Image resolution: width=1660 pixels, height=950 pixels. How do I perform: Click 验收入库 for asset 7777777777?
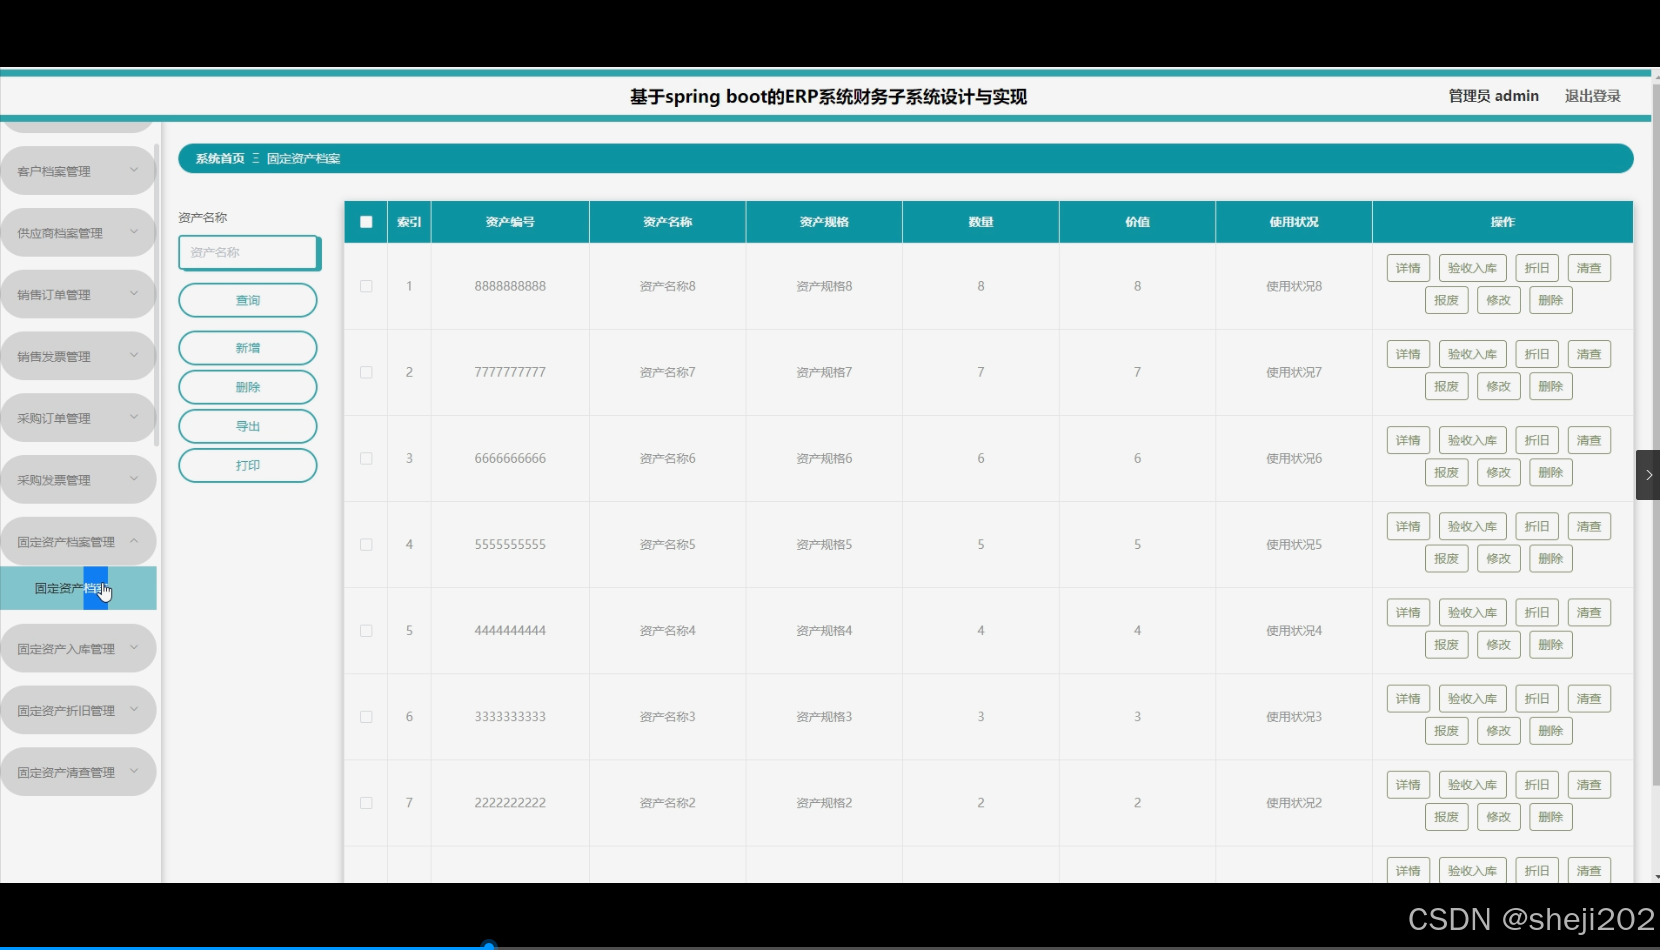coord(1472,354)
